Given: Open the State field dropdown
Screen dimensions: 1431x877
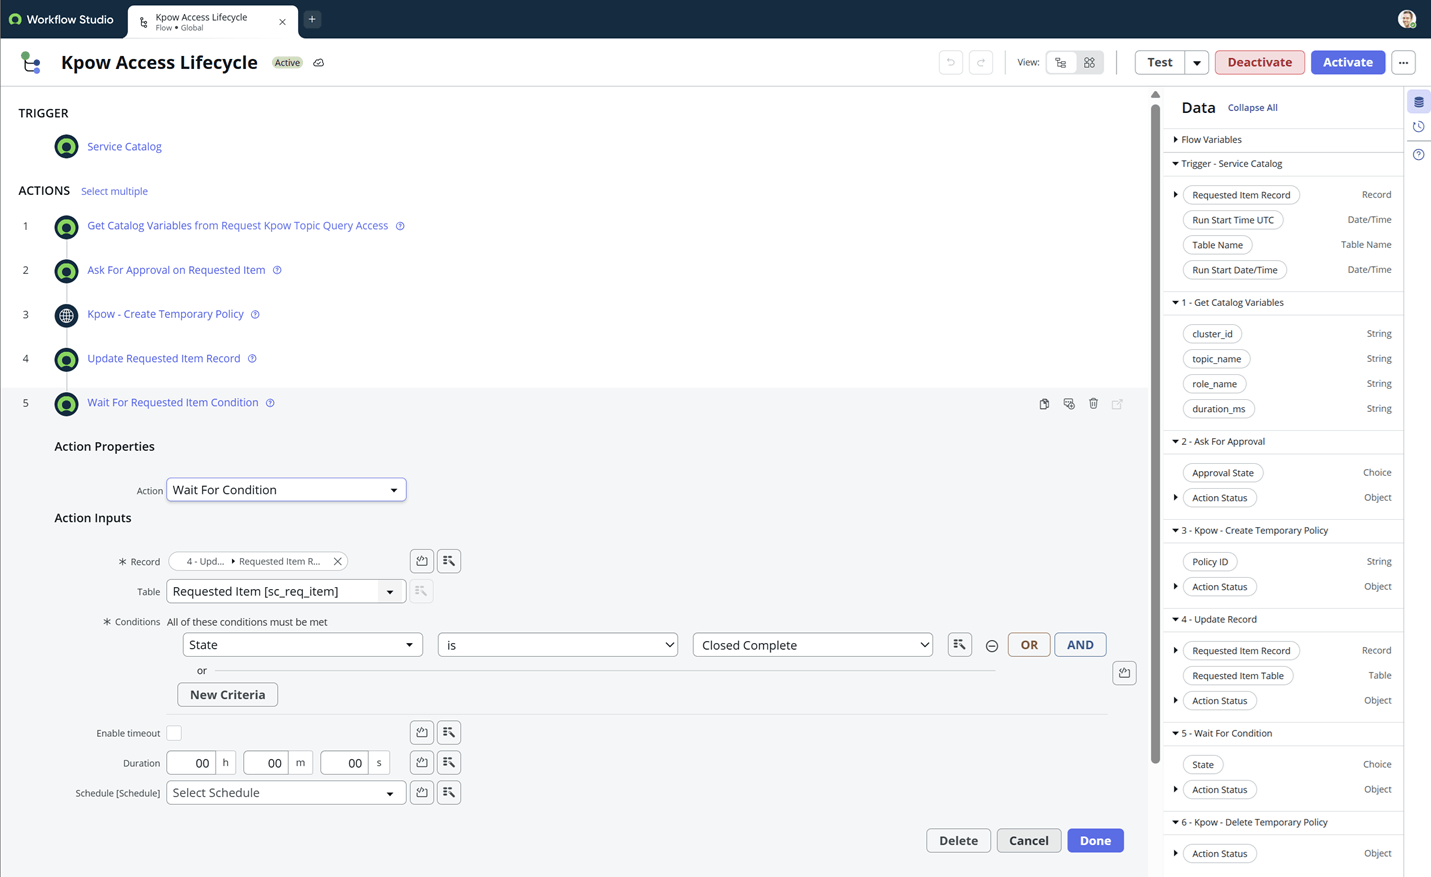Looking at the screenshot, I should tap(302, 645).
